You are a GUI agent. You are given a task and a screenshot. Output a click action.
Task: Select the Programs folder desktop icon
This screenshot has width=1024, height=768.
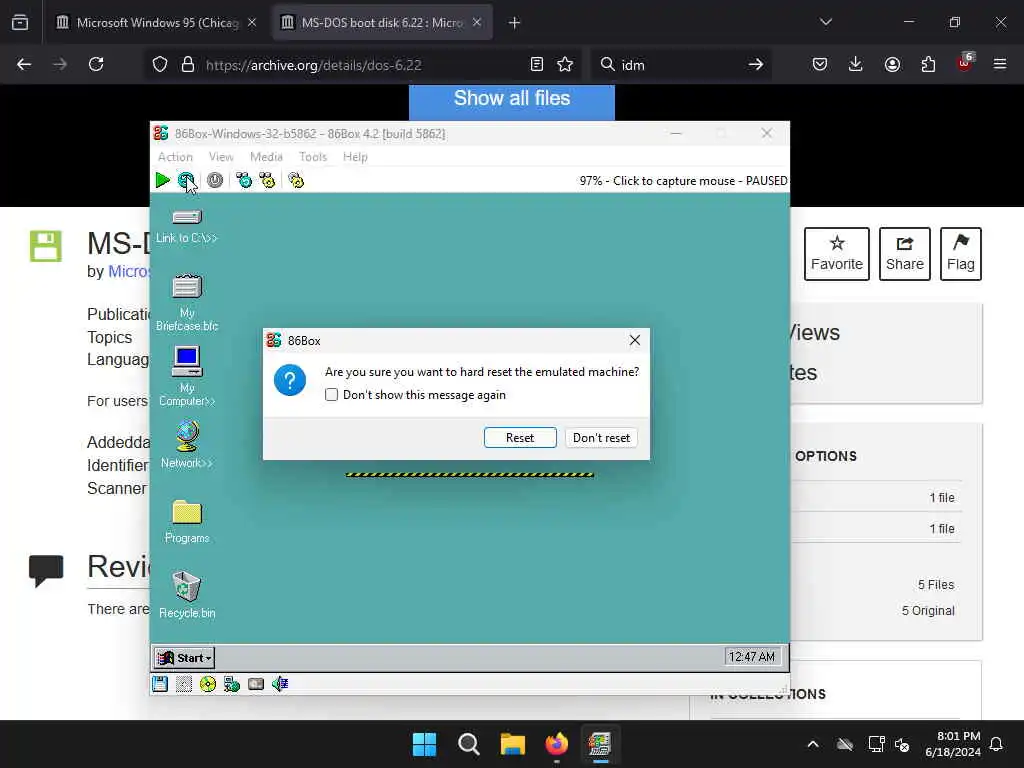(187, 522)
